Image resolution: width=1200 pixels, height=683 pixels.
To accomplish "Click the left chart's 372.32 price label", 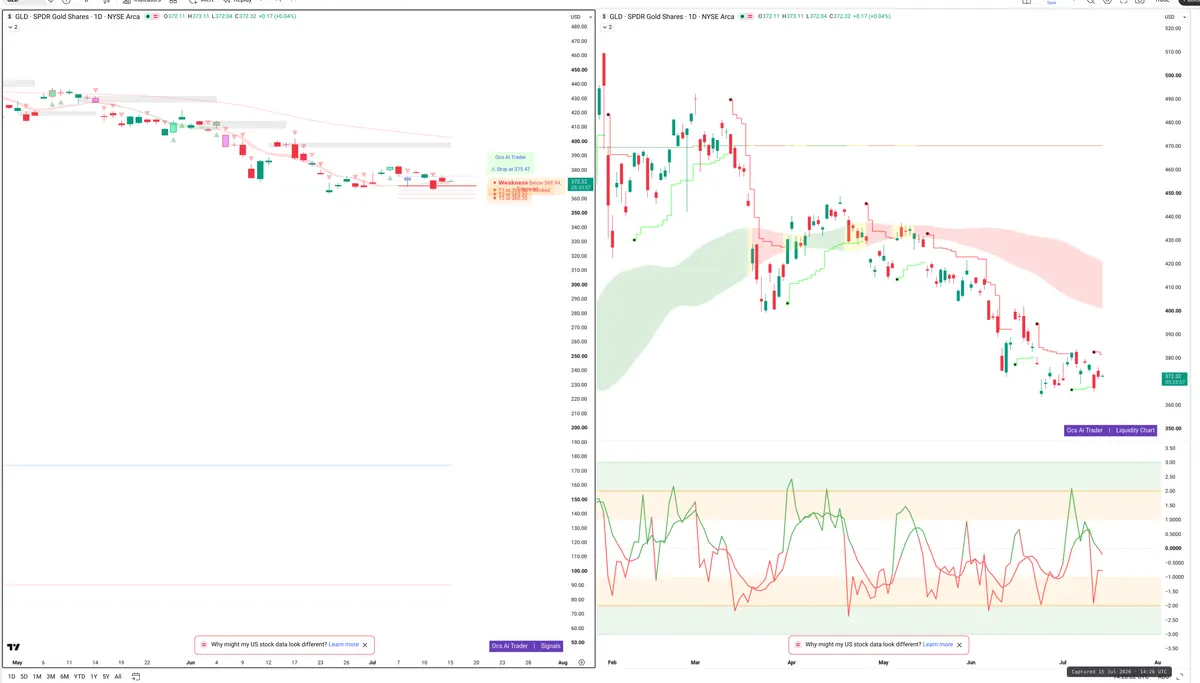I will pyautogui.click(x=581, y=184).
